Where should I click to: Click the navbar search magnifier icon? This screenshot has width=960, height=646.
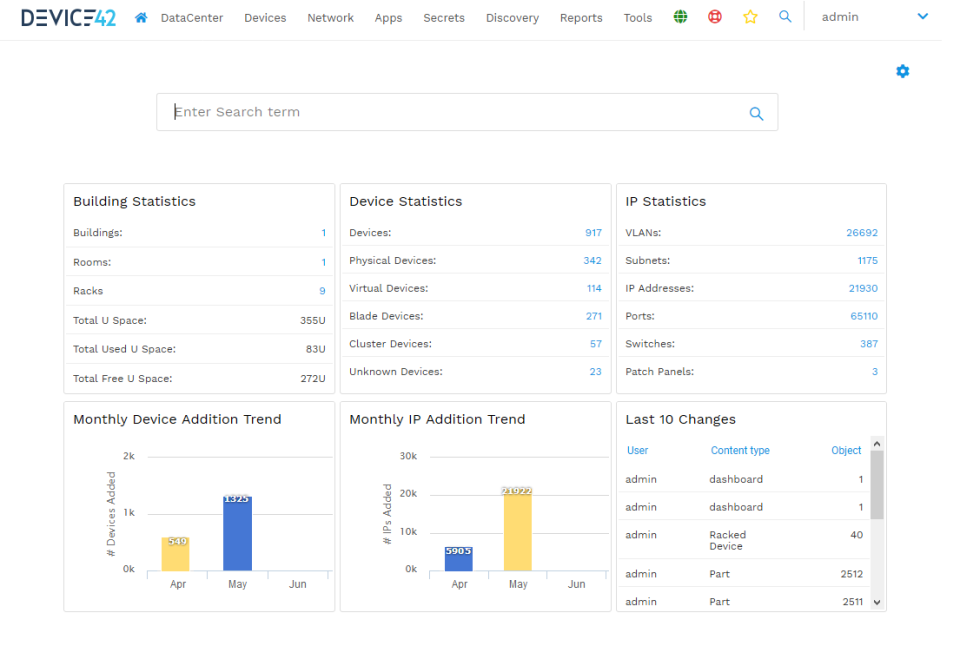click(x=785, y=17)
